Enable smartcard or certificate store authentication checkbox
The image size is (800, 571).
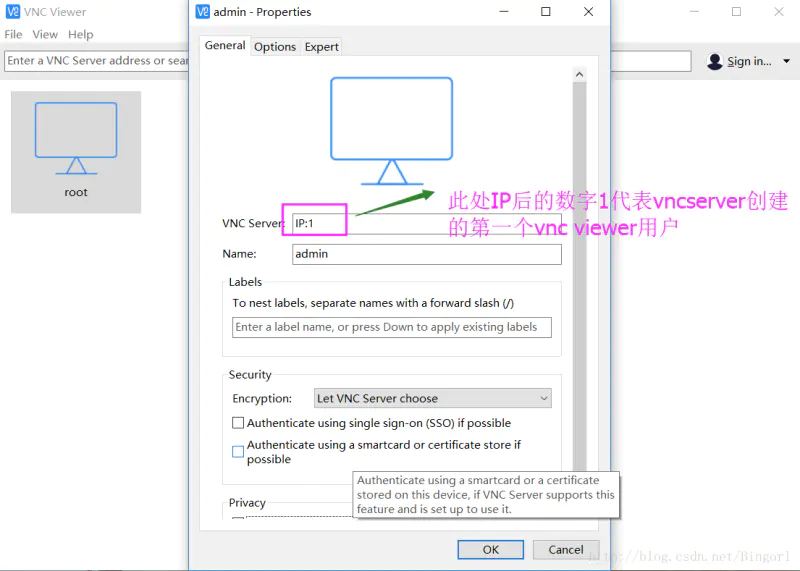pos(238,452)
